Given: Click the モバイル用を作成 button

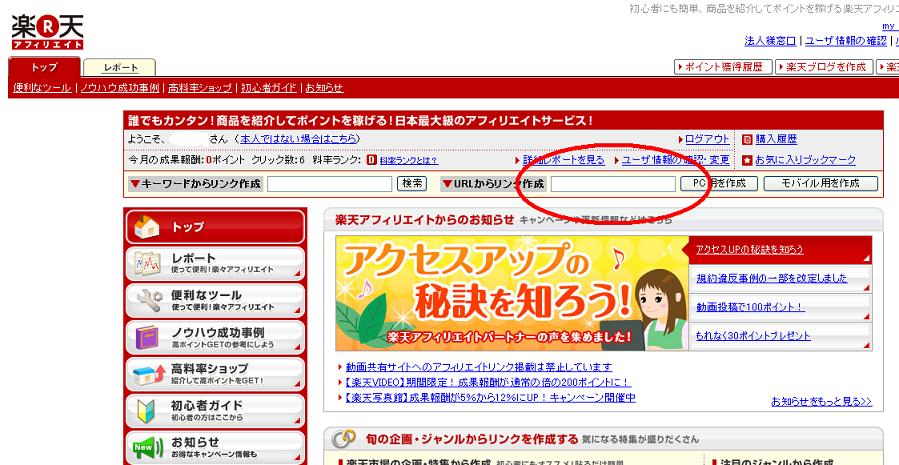Looking at the screenshot, I should click(x=821, y=183).
